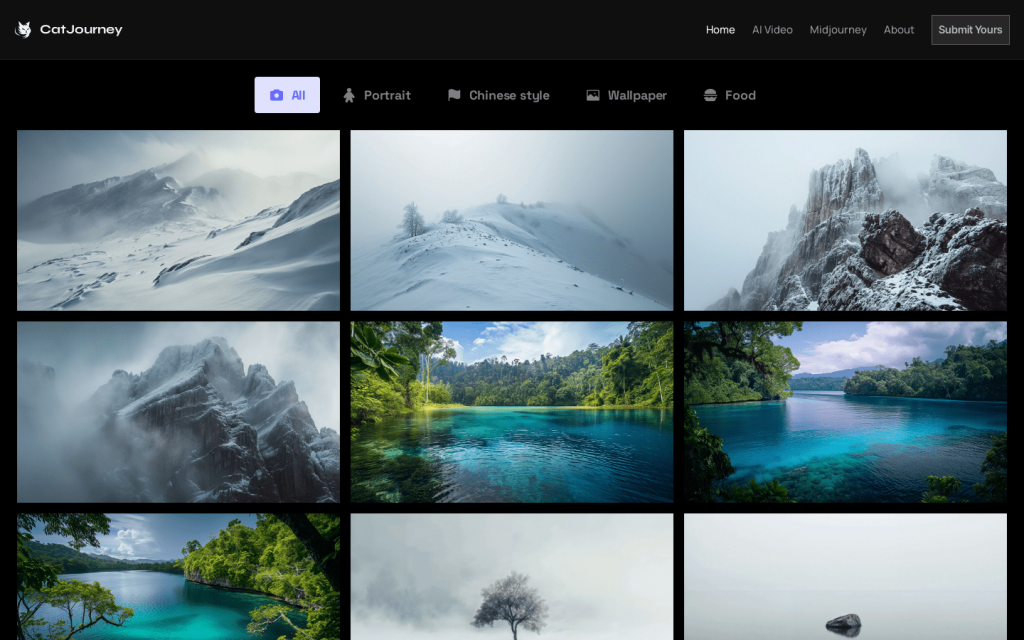The width and height of the screenshot is (1024, 640).
Task: Filter by Chinese style category
Action: pyautogui.click(x=498, y=95)
